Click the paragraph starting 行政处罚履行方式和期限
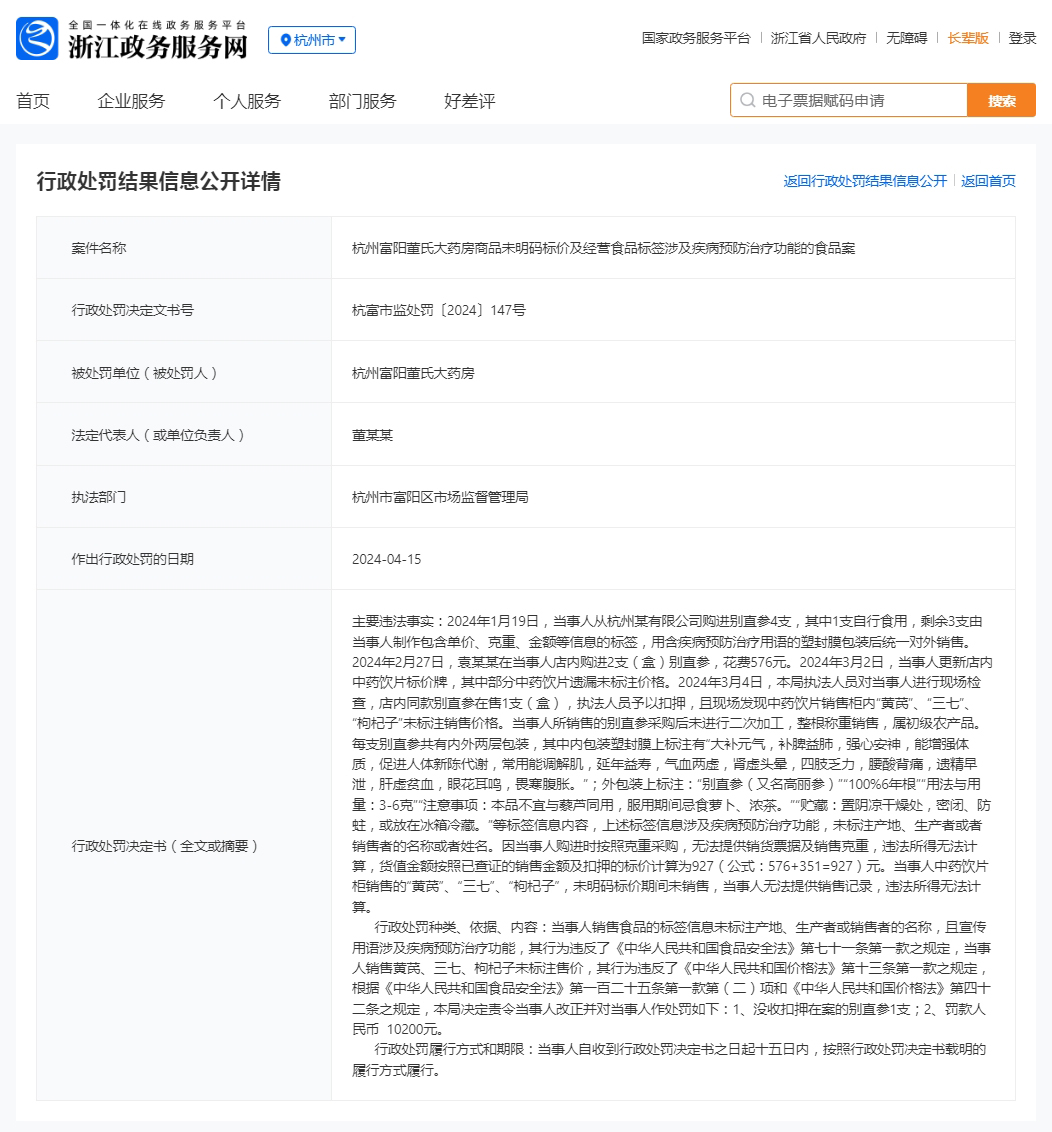 [669, 1060]
